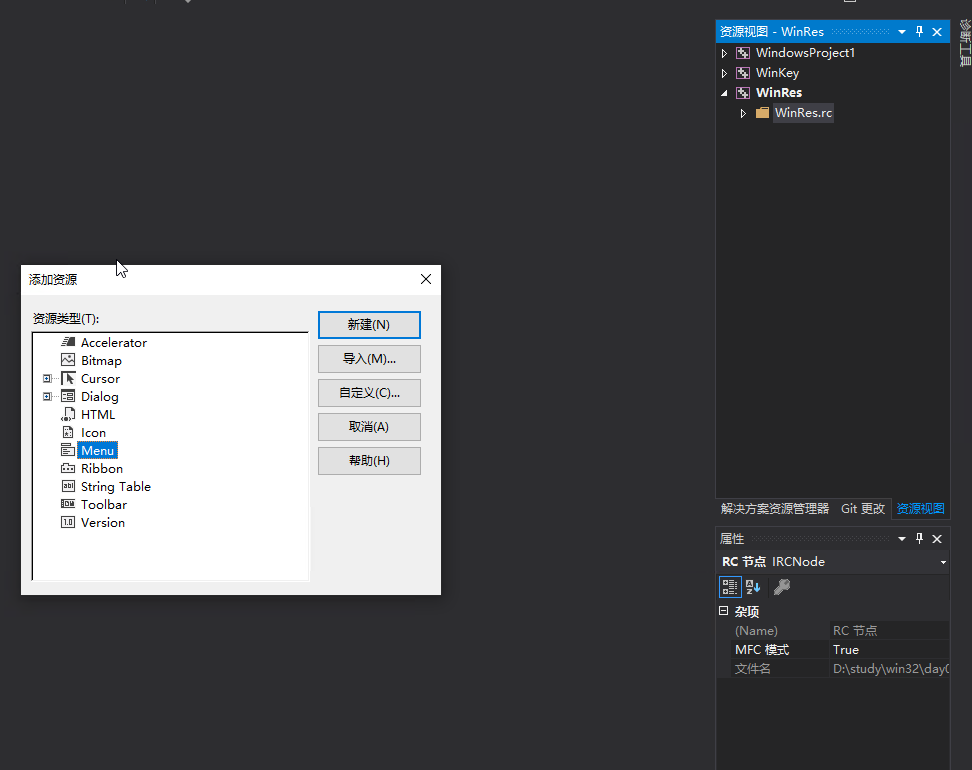Close the Add Resource dialog
The image size is (972, 770).
(426, 279)
